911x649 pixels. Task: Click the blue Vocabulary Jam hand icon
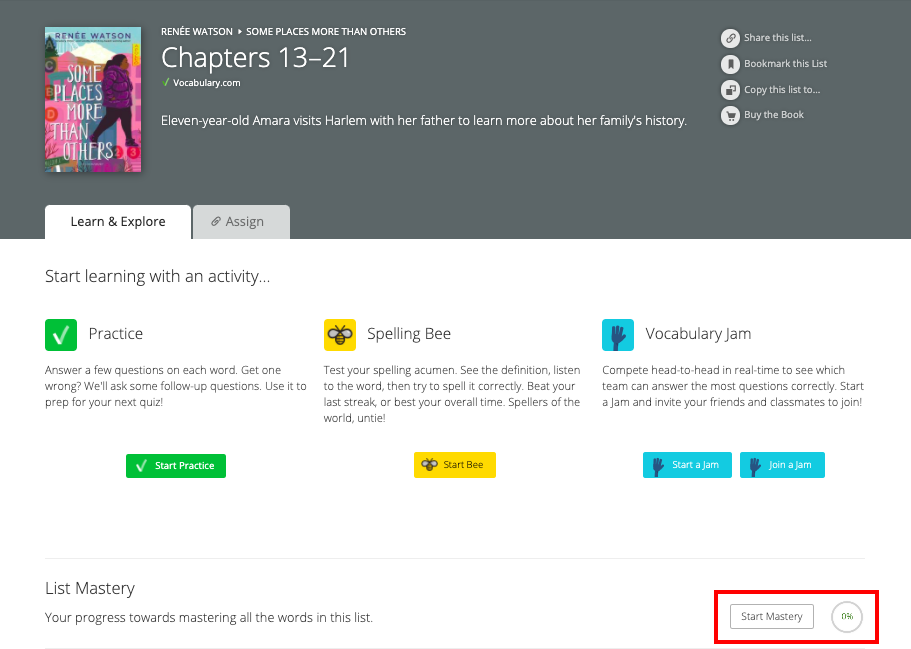tap(618, 334)
